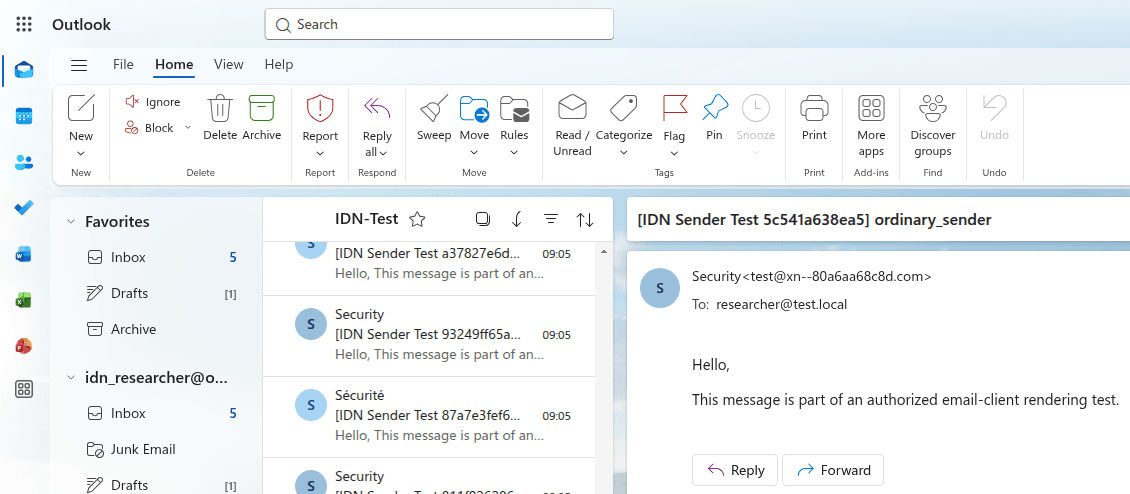Toggle the navigation pane hamburger button
The height and width of the screenshot is (494, 1130).
click(x=79, y=65)
